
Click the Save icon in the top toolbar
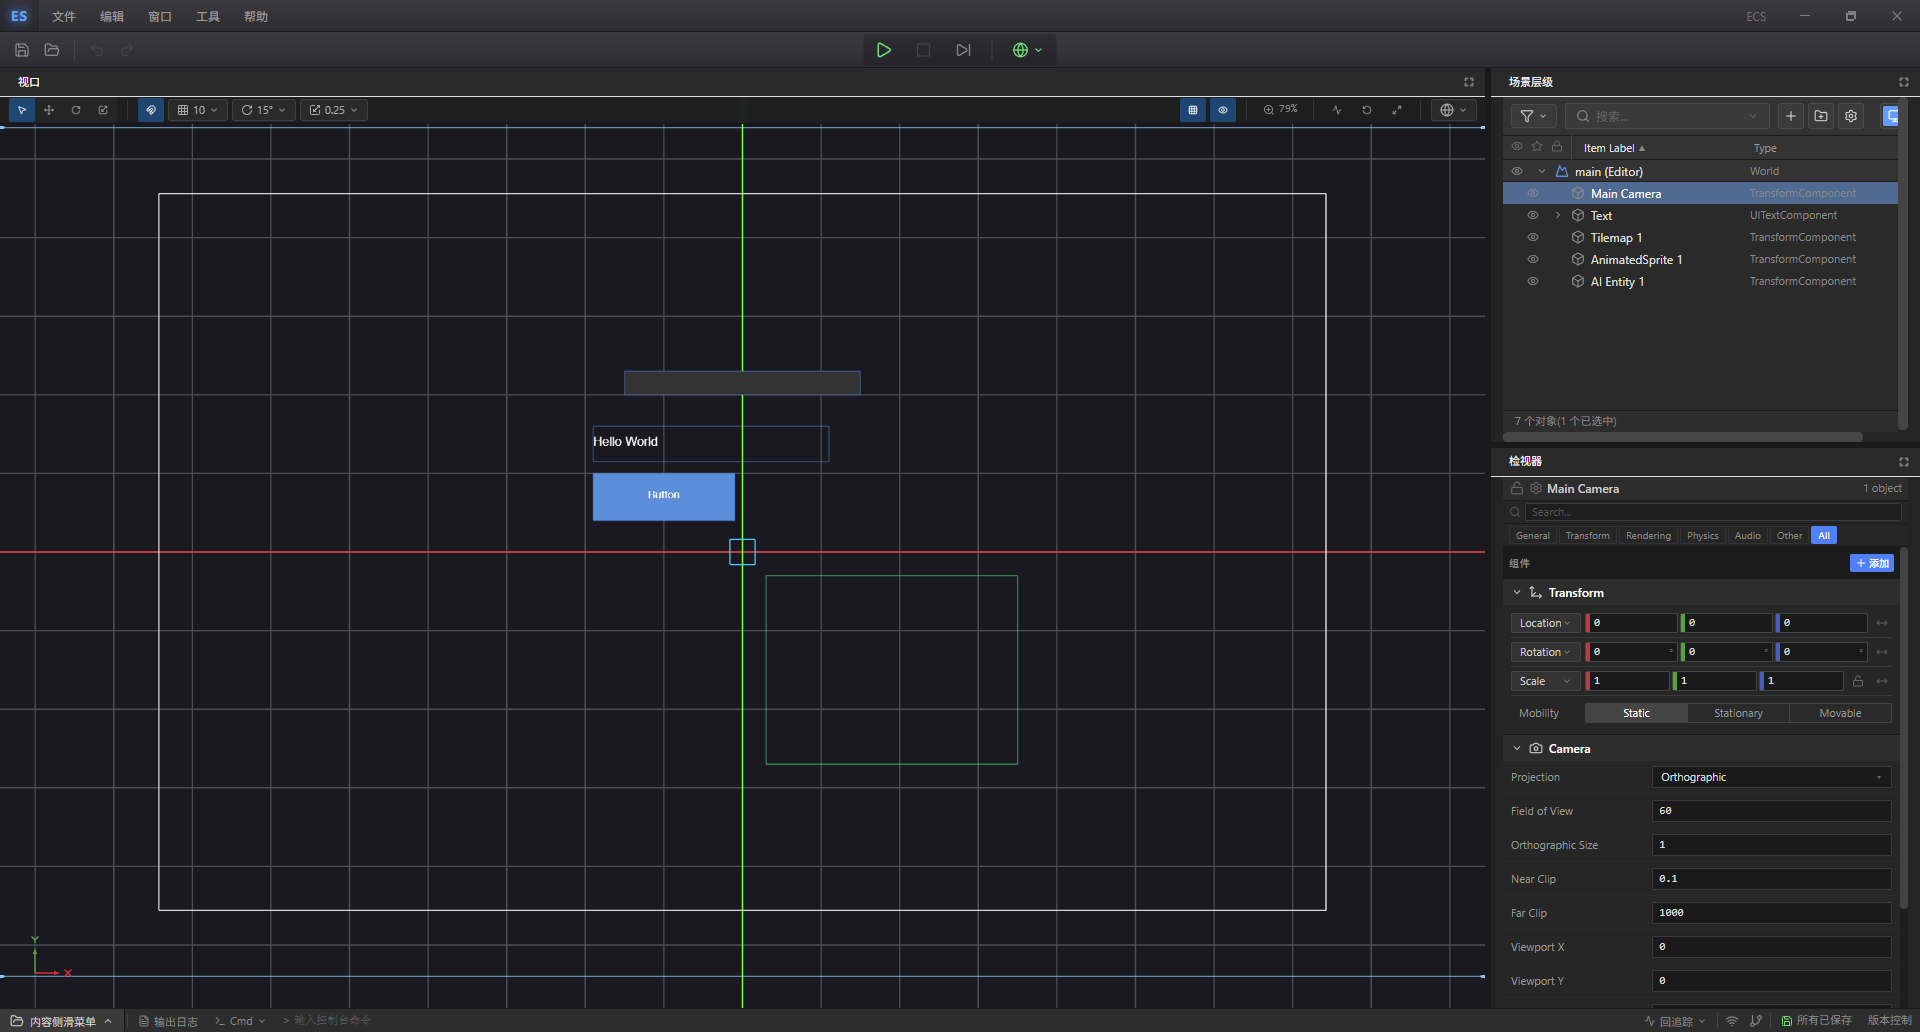(x=20, y=49)
